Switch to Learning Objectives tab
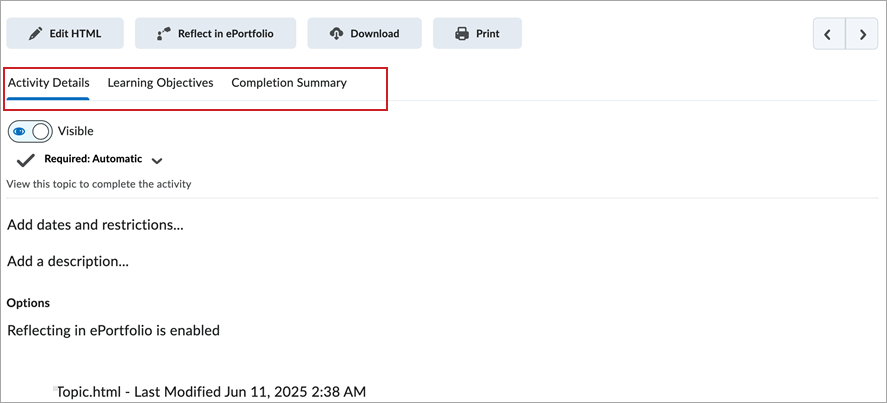Viewport: 887px width, 403px height. pyautogui.click(x=160, y=83)
